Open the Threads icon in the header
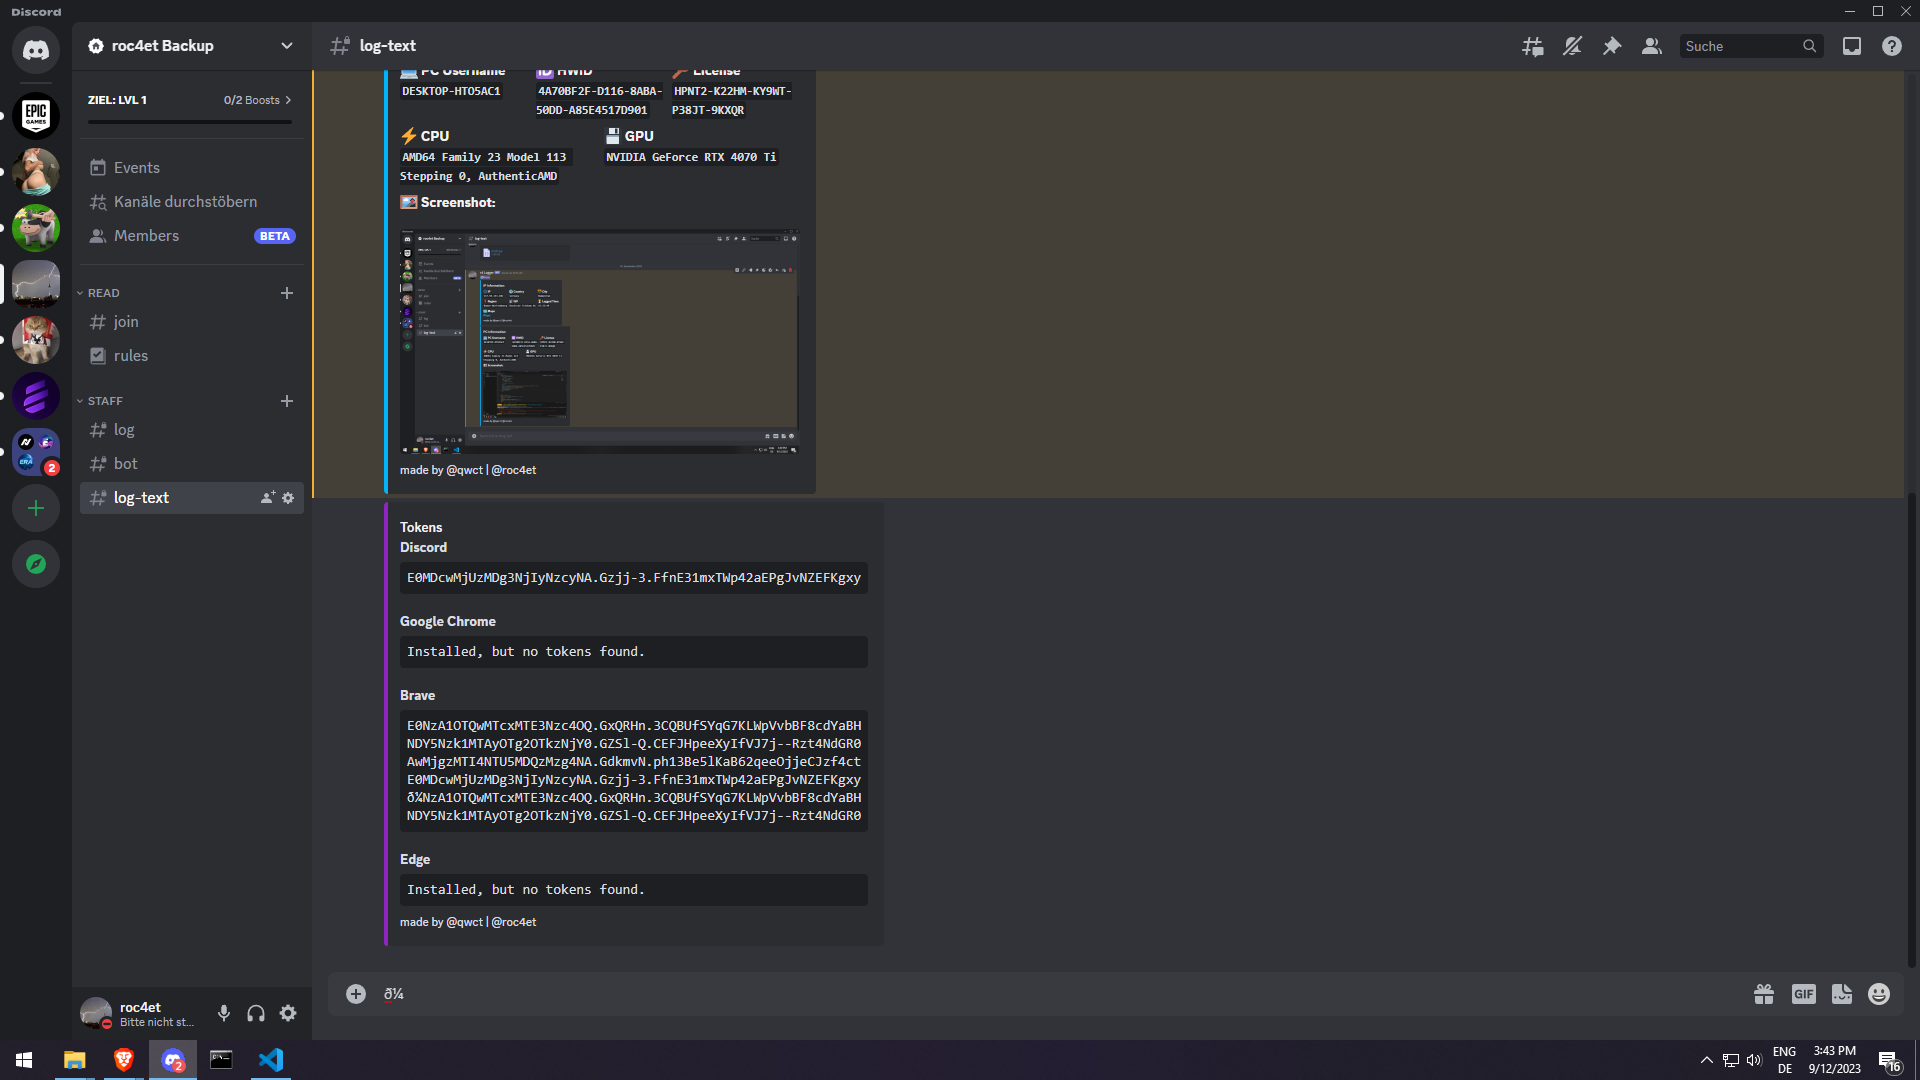This screenshot has width=1920, height=1080. pos(1532,46)
